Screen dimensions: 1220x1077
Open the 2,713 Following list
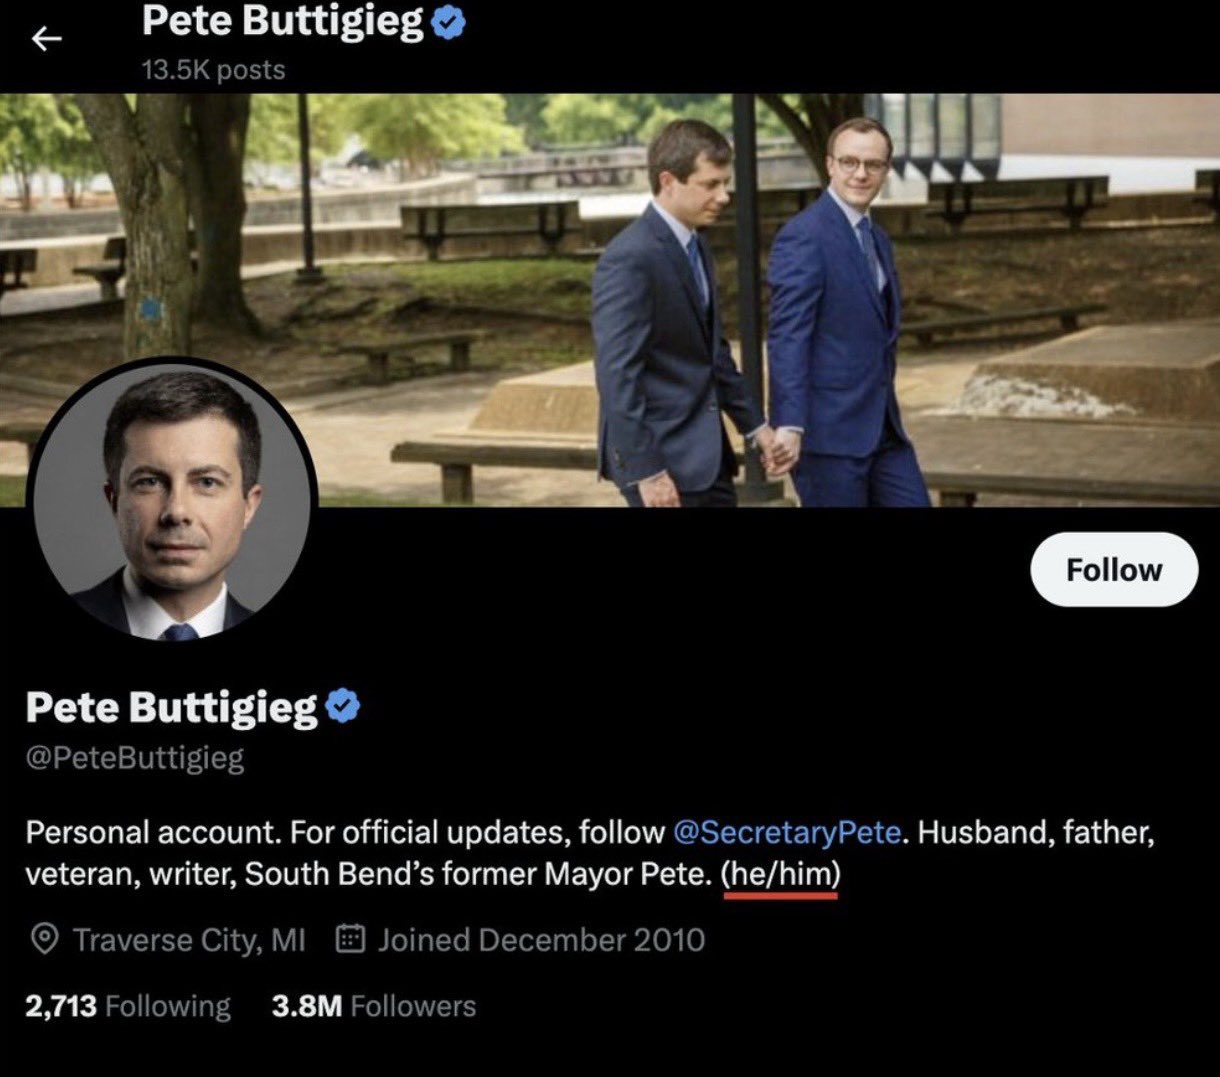point(127,1005)
